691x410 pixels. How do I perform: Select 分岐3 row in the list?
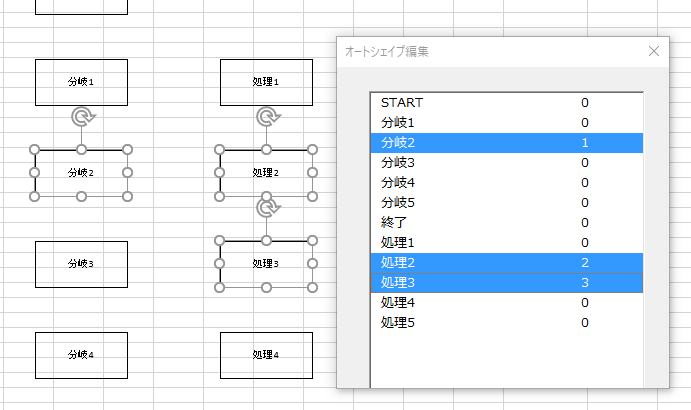[x=507, y=163]
